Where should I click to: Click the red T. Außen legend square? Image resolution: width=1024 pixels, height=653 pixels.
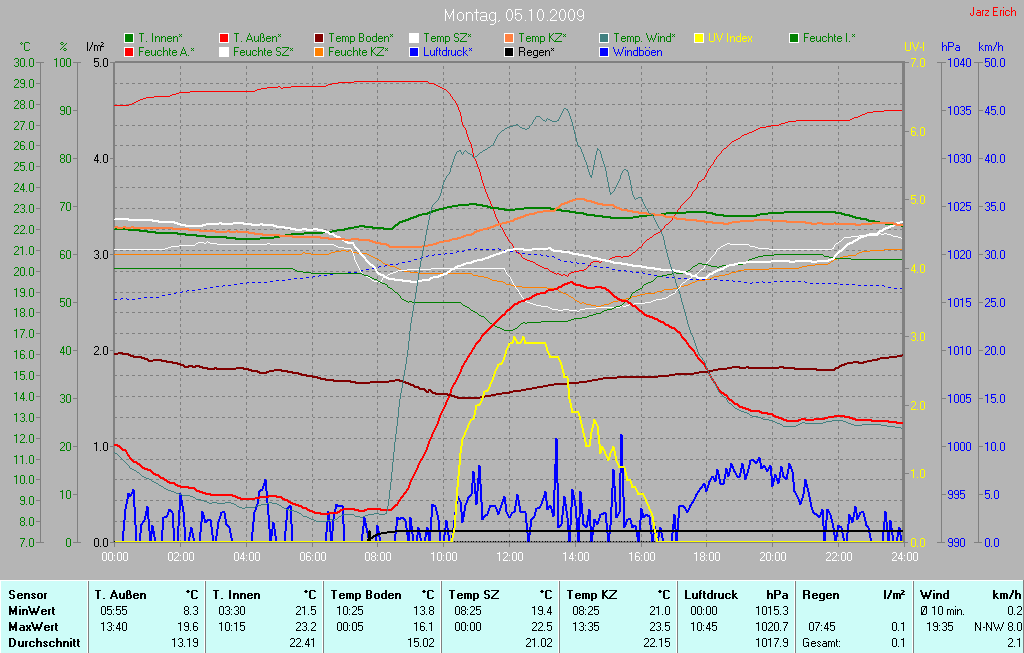pyautogui.click(x=224, y=38)
